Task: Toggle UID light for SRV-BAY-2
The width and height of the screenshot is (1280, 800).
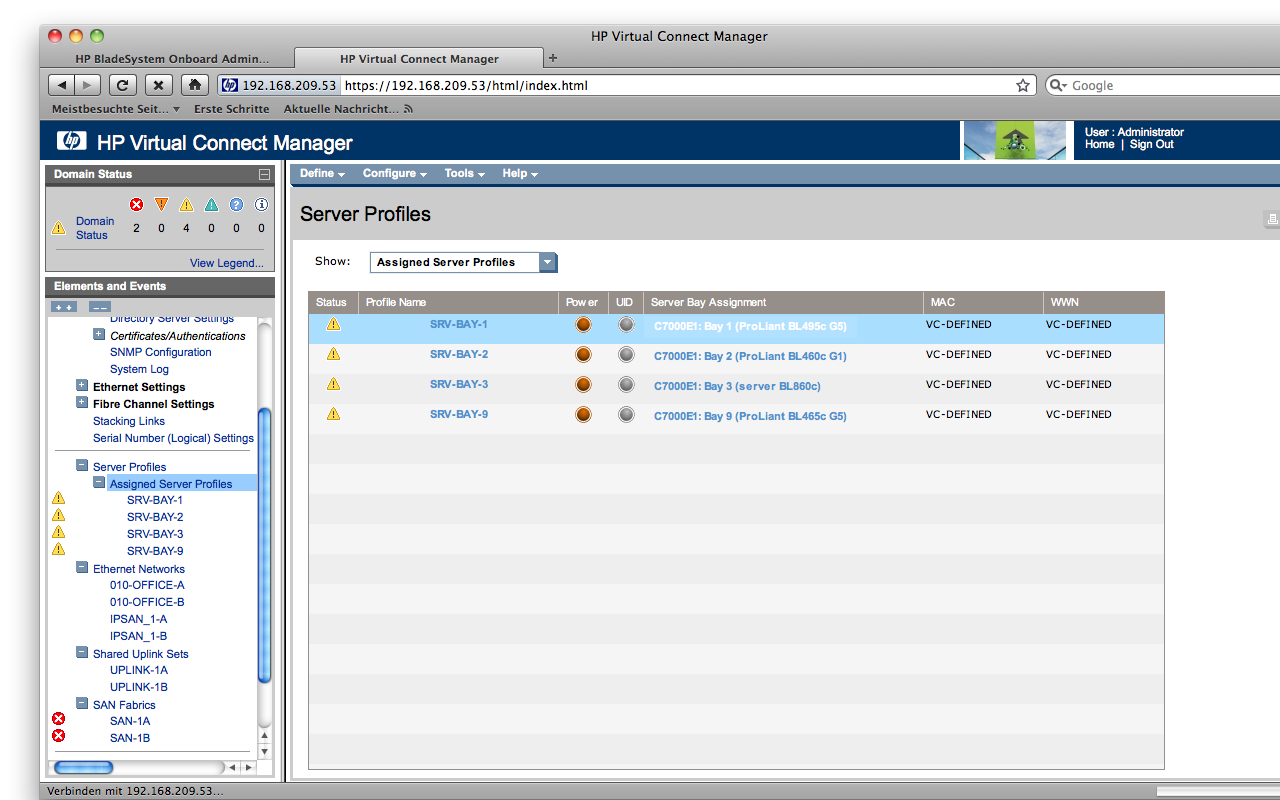Action: [x=626, y=355]
